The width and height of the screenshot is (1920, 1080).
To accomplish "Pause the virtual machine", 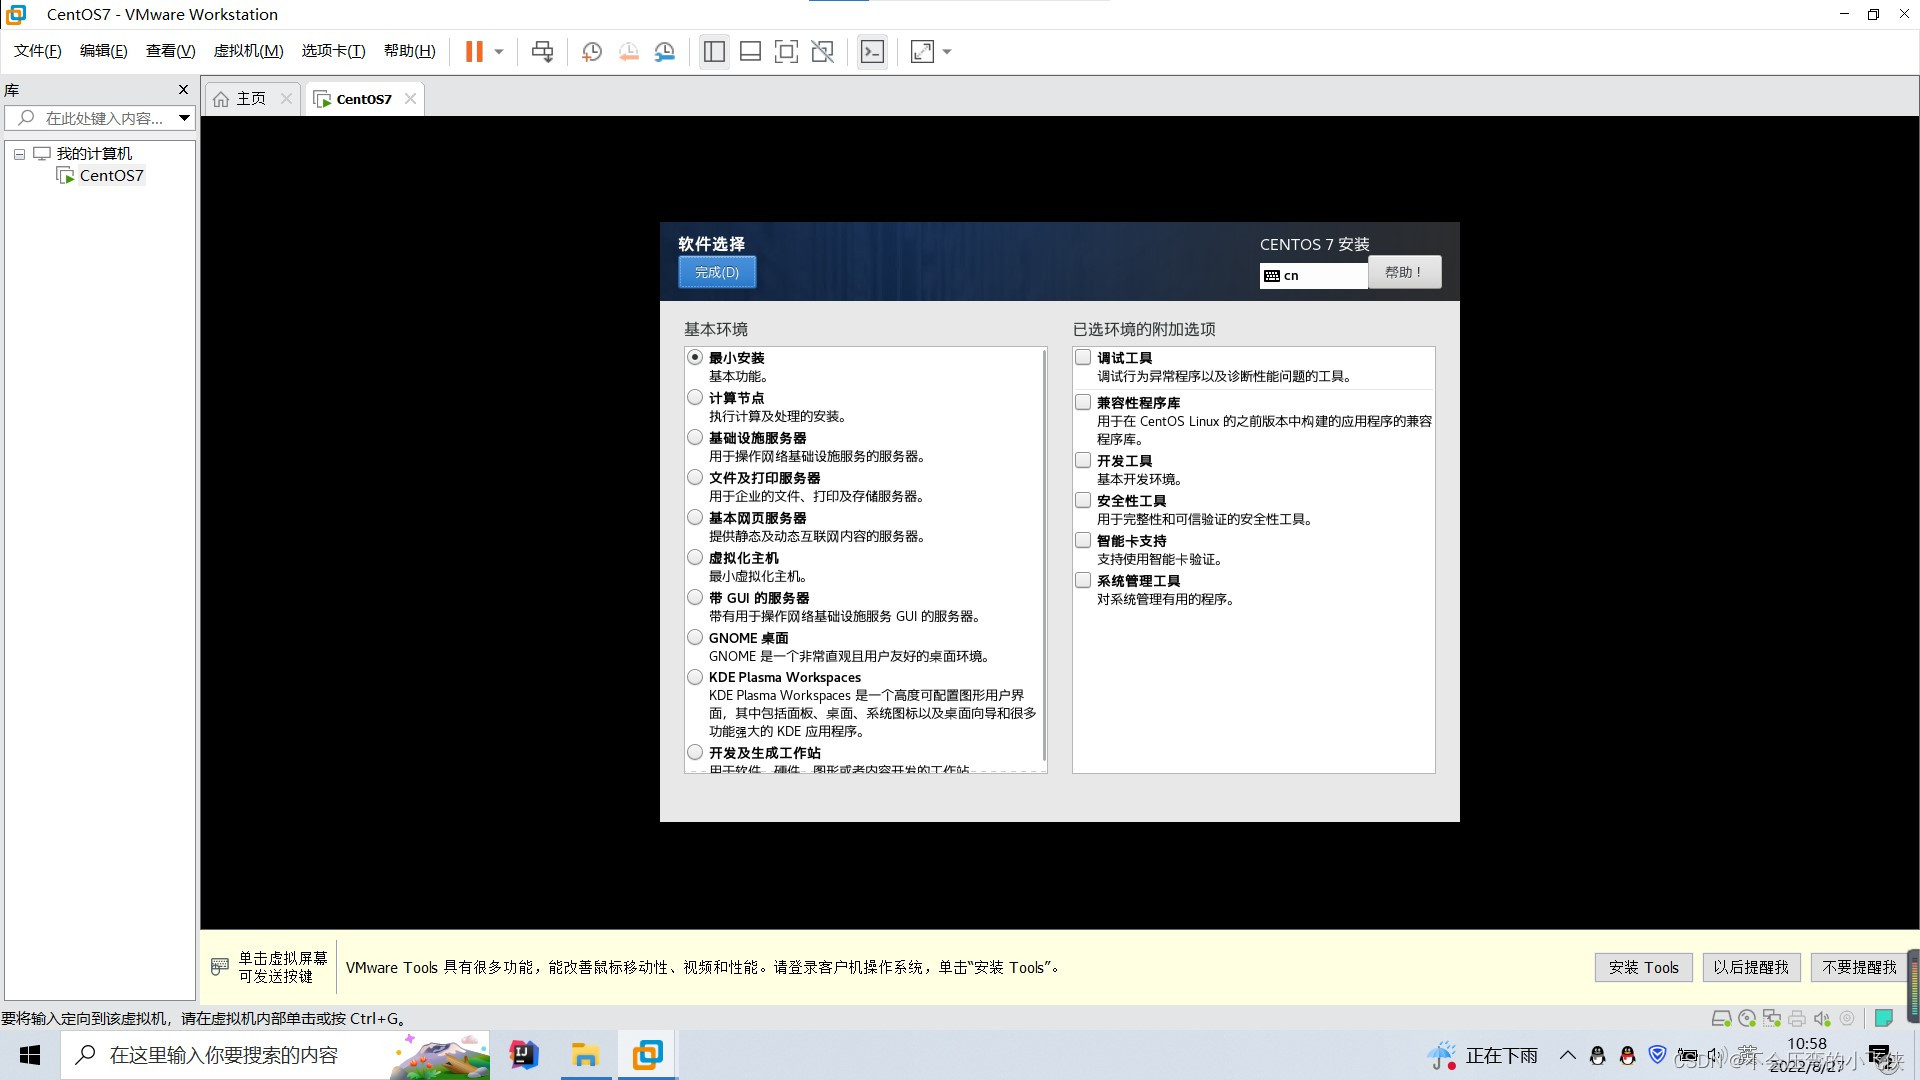I will pos(474,51).
